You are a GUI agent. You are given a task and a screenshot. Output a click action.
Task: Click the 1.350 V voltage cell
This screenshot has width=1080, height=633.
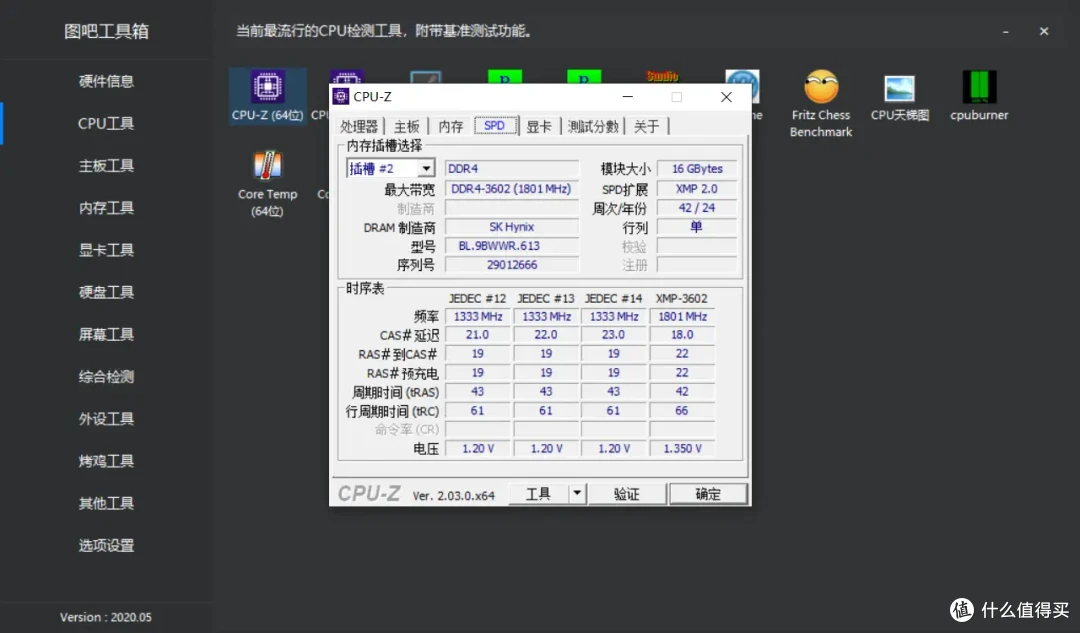(x=682, y=448)
